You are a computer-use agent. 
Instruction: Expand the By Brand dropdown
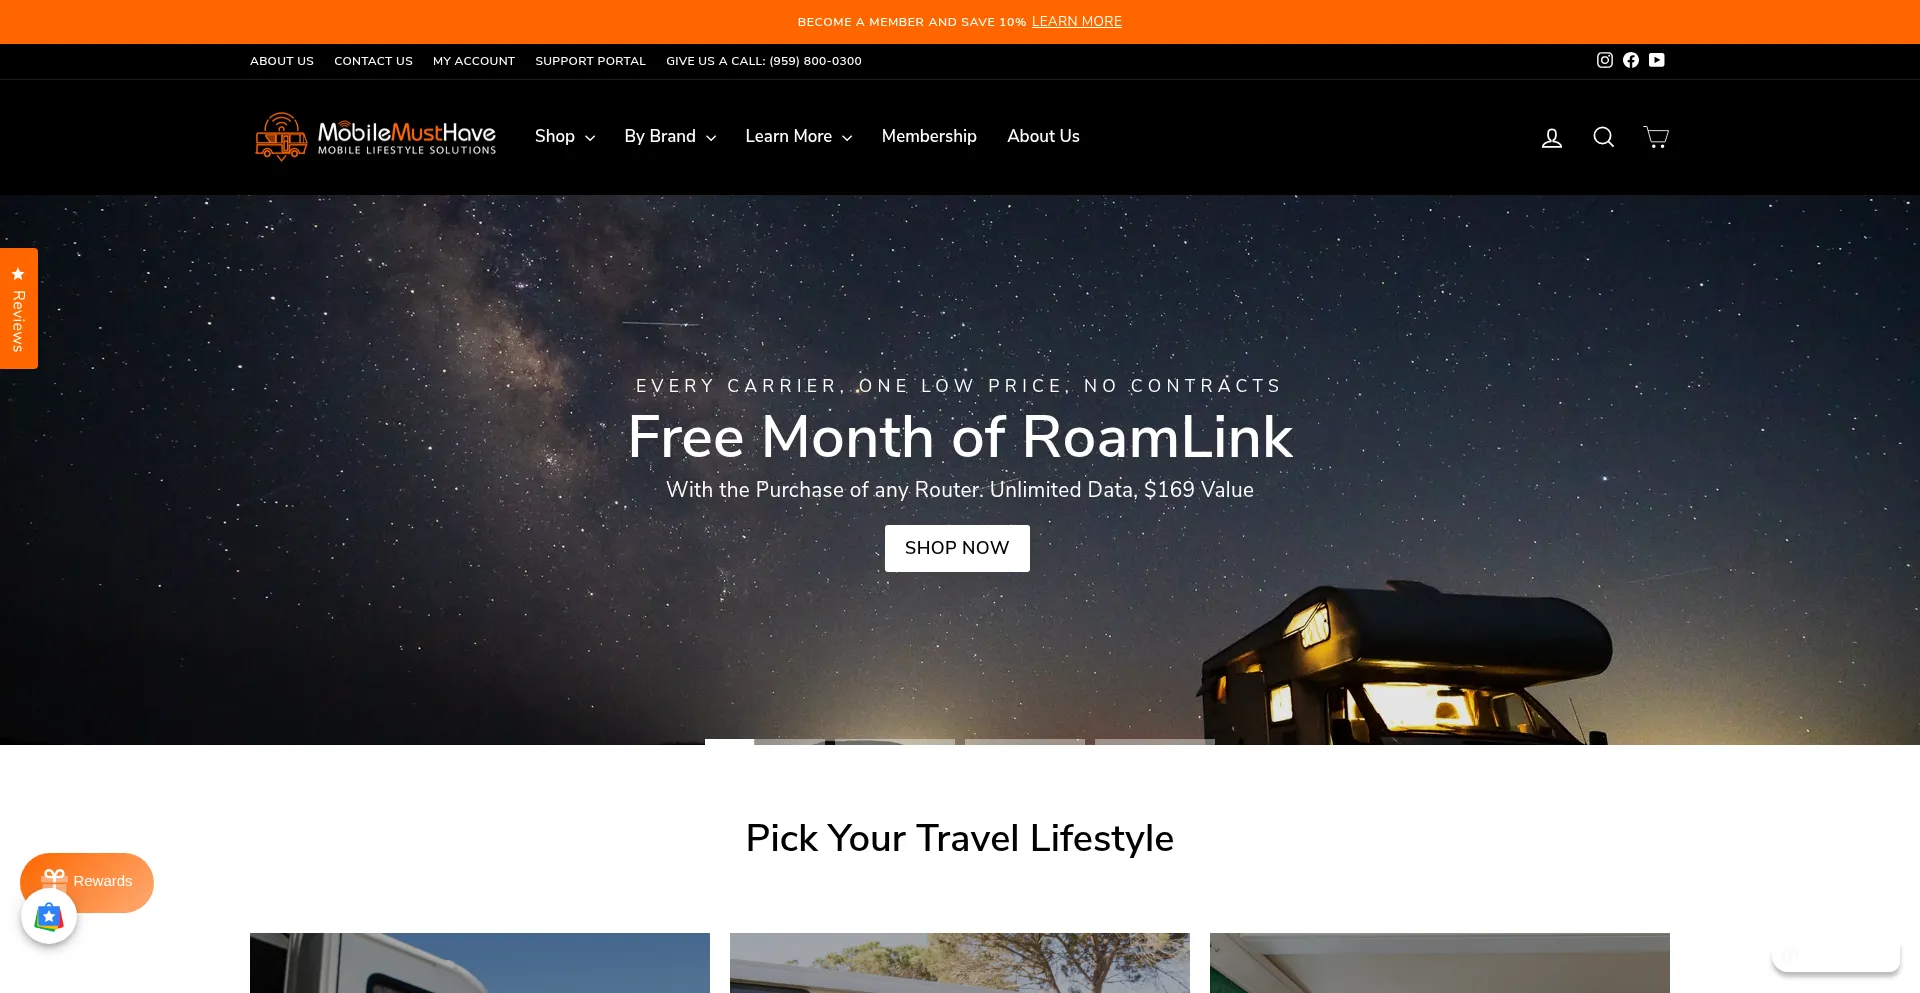coord(670,136)
